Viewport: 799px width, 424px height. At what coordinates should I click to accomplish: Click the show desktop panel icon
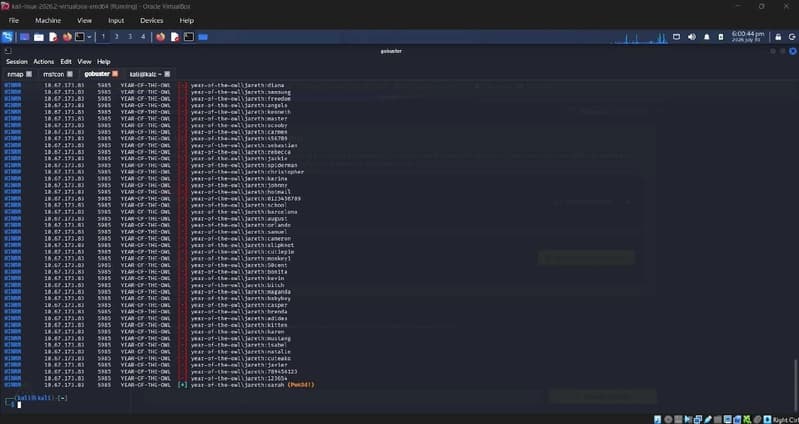tap(24, 37)
